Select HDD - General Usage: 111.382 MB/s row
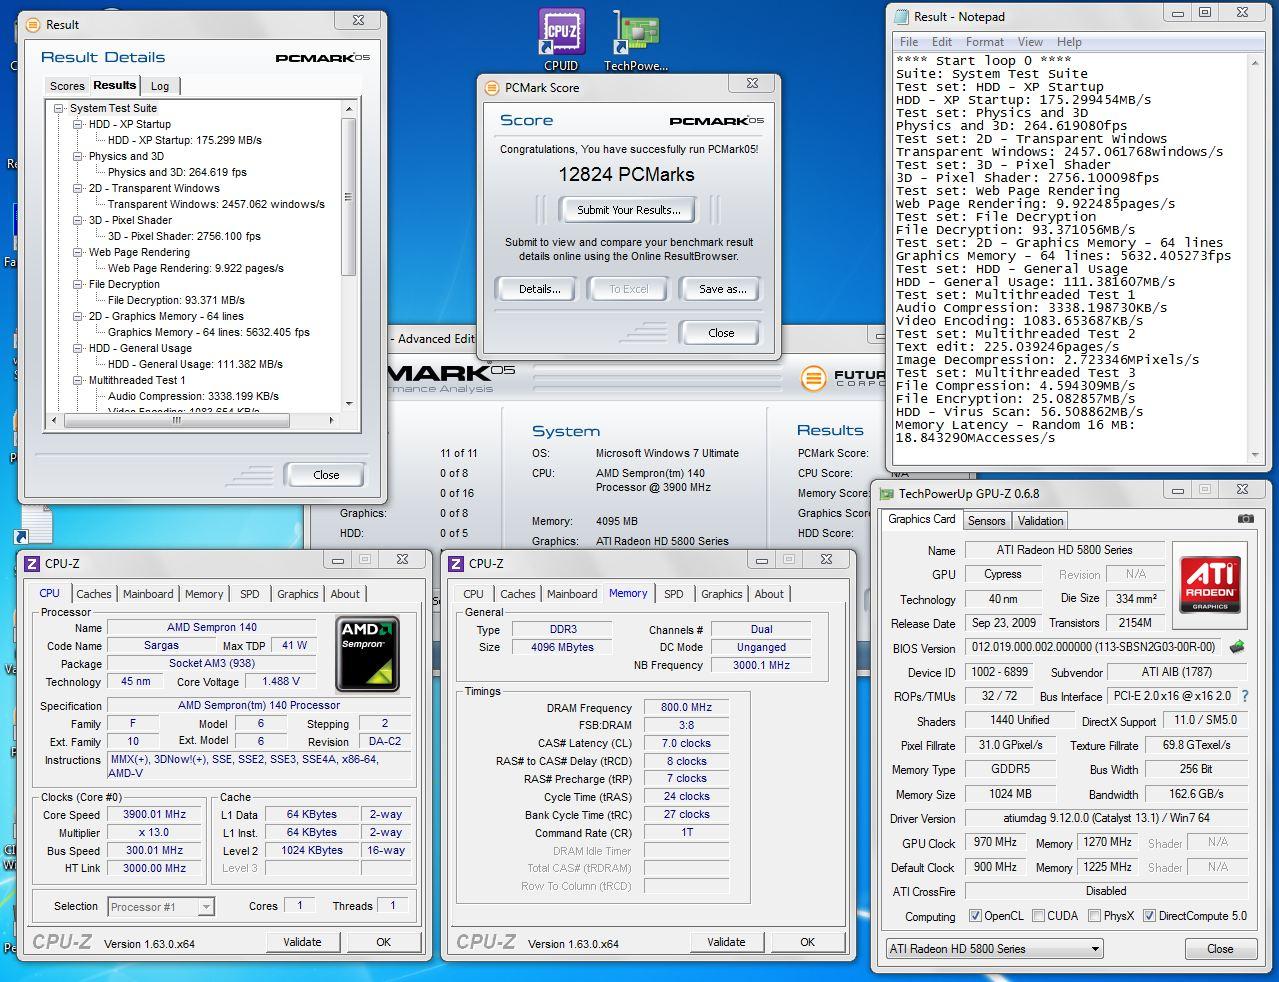This screenshot has width=1279, height=982. tap(195, 364)
